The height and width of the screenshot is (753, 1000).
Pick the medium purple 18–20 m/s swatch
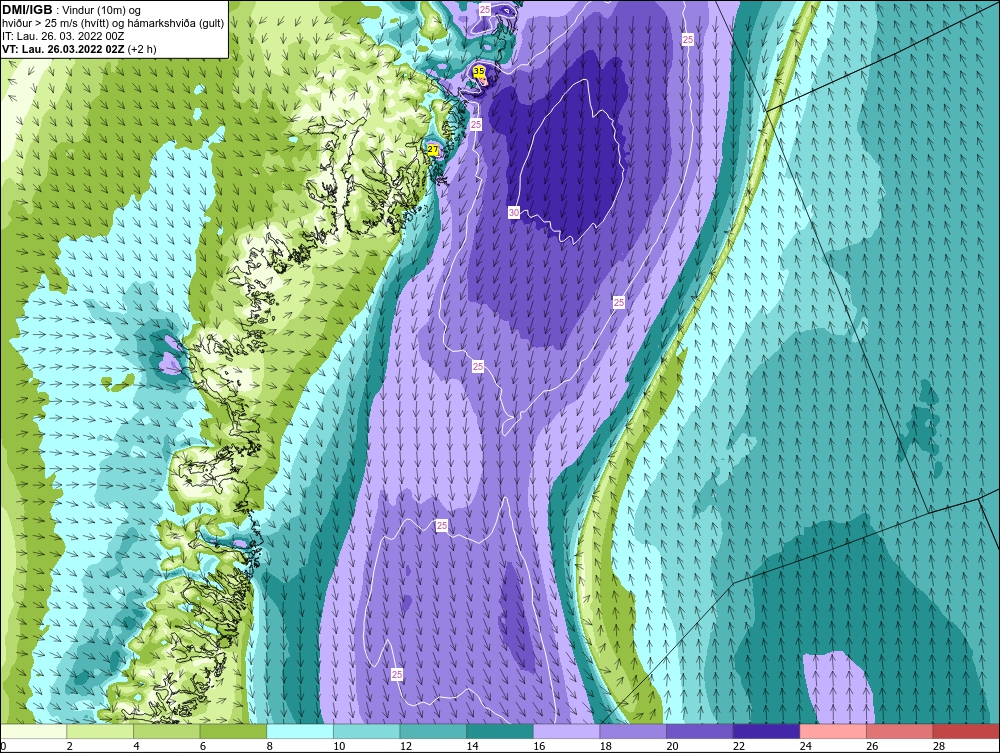[x=633, y=731]
